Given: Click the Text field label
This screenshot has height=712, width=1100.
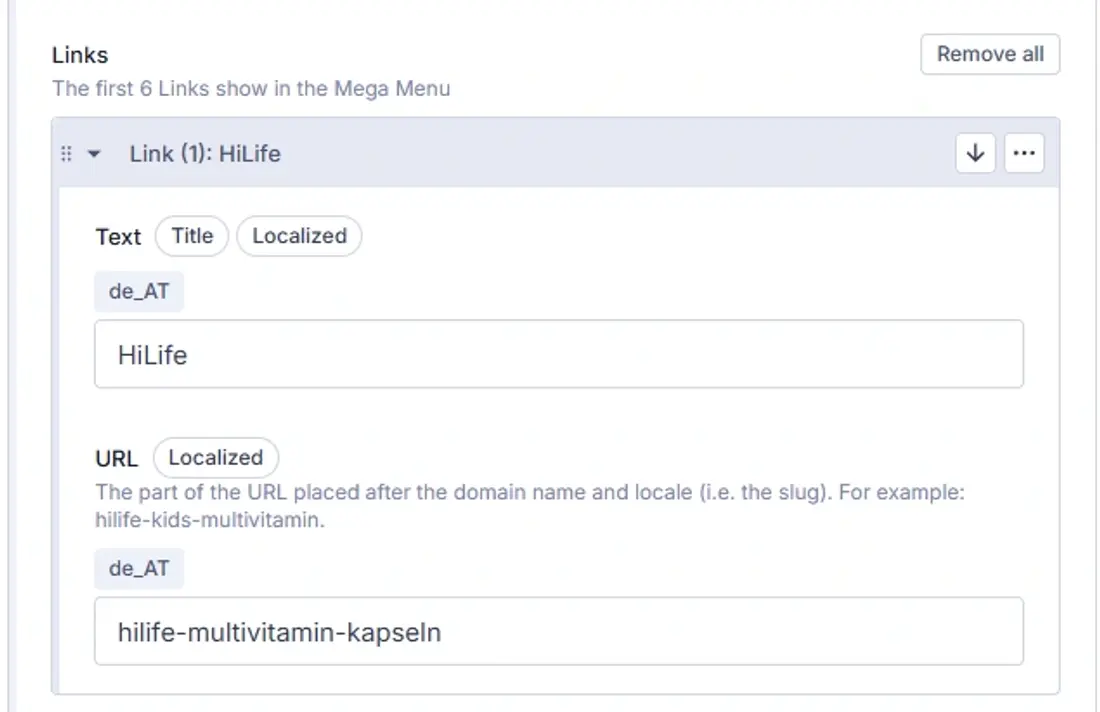Looking at the screenshot, I should click(x=118, y=237).
